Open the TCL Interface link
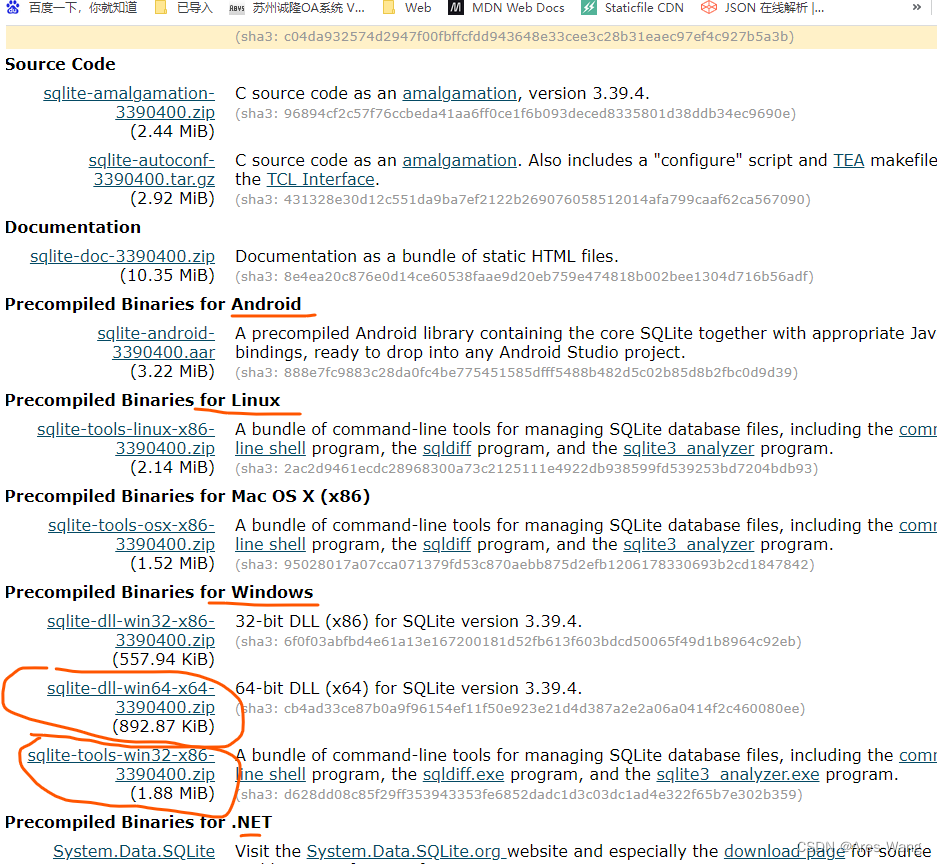Viewport: 937px width, 864px height. point(320,179)
